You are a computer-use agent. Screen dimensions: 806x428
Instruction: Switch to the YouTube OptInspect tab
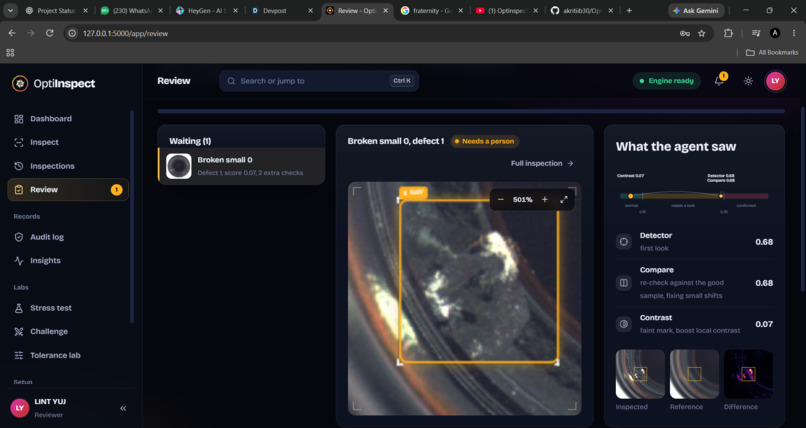point(507,10)
